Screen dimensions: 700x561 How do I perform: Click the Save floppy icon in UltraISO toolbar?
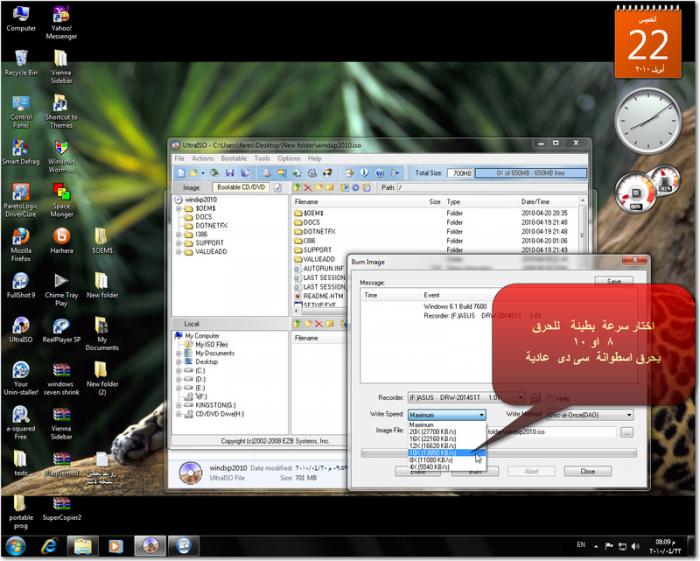pos(230,173)
